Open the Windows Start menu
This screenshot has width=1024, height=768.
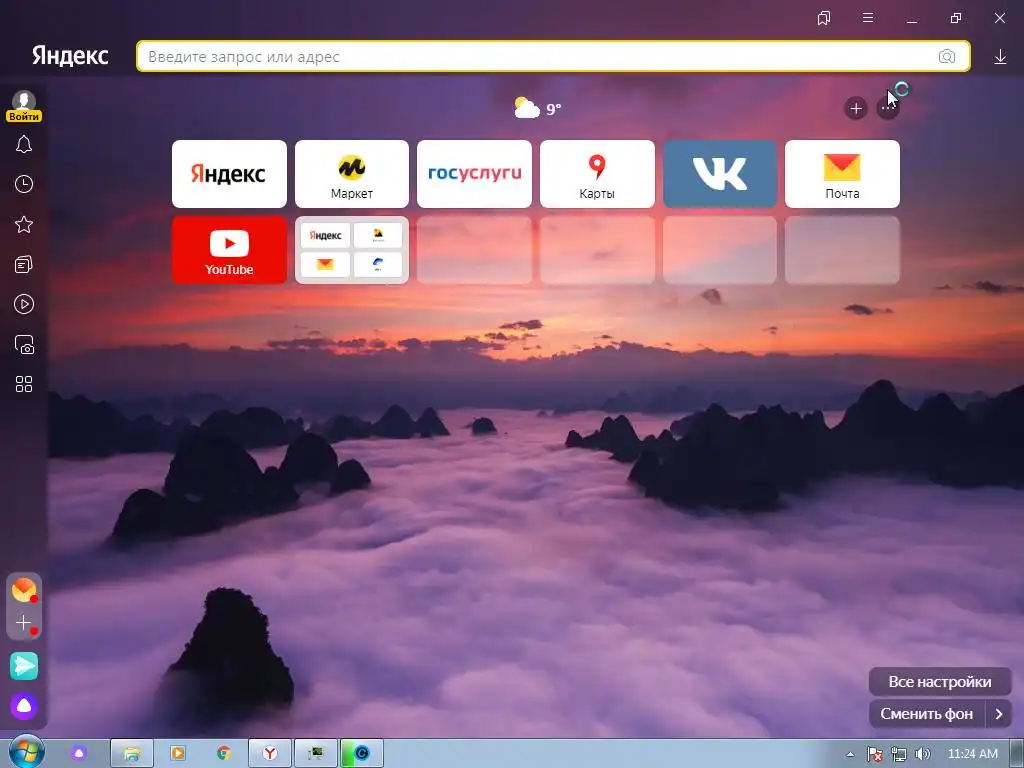point(26,753)
